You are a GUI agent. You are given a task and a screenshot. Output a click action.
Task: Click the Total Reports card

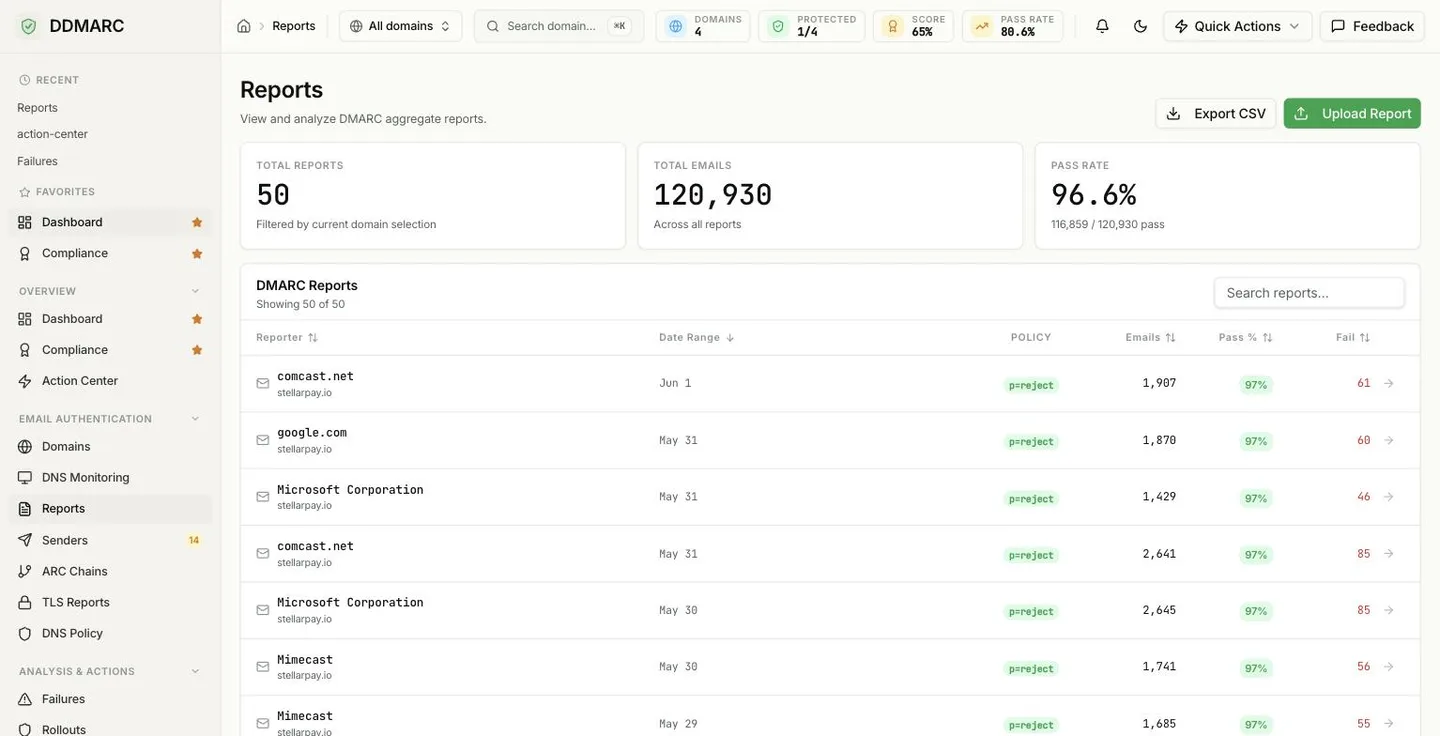pos(433,196)
